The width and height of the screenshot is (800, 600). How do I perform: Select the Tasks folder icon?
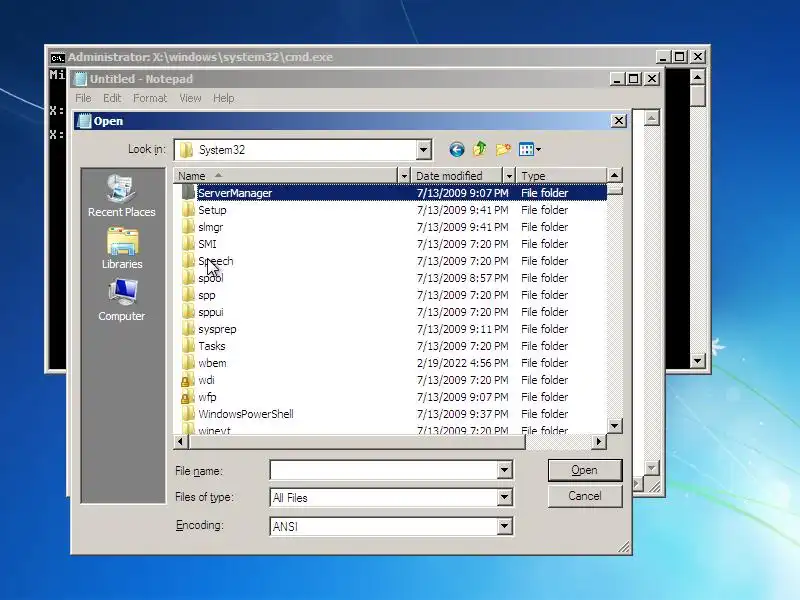[x=188, y=346]
